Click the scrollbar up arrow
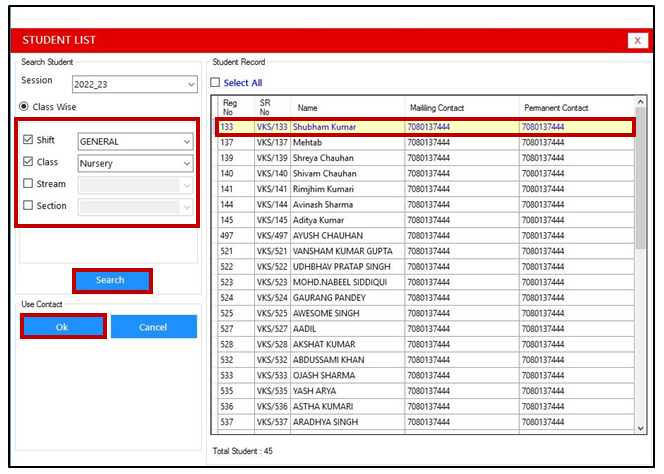This screenshot has width=664, height=474. pos(640,102)
